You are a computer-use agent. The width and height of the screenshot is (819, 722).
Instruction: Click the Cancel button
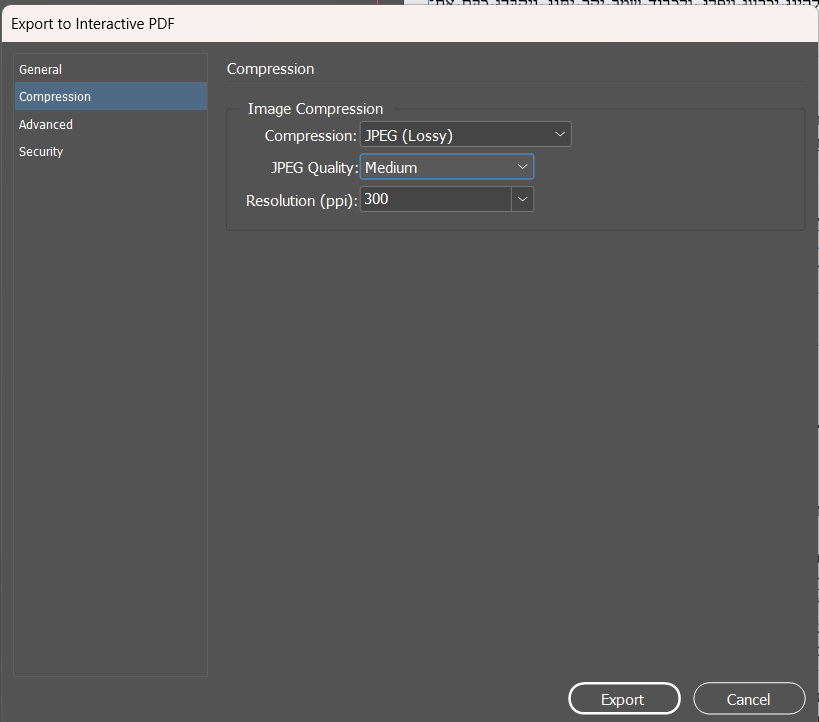pos(749,698)
